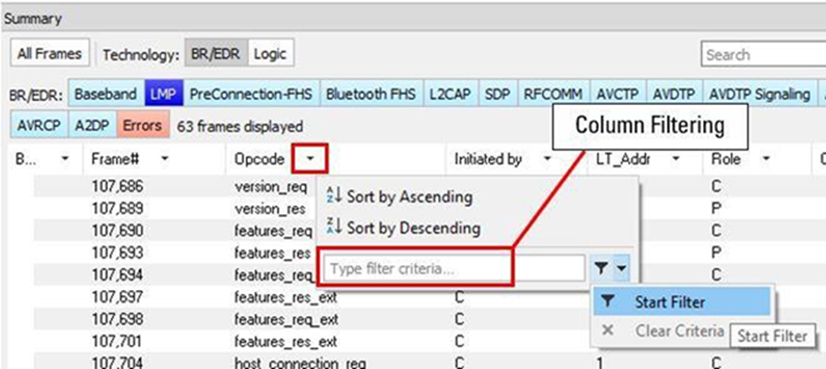Expand the Frame# column filter arrow
This screenshot has height=369, width=826.
165,158
